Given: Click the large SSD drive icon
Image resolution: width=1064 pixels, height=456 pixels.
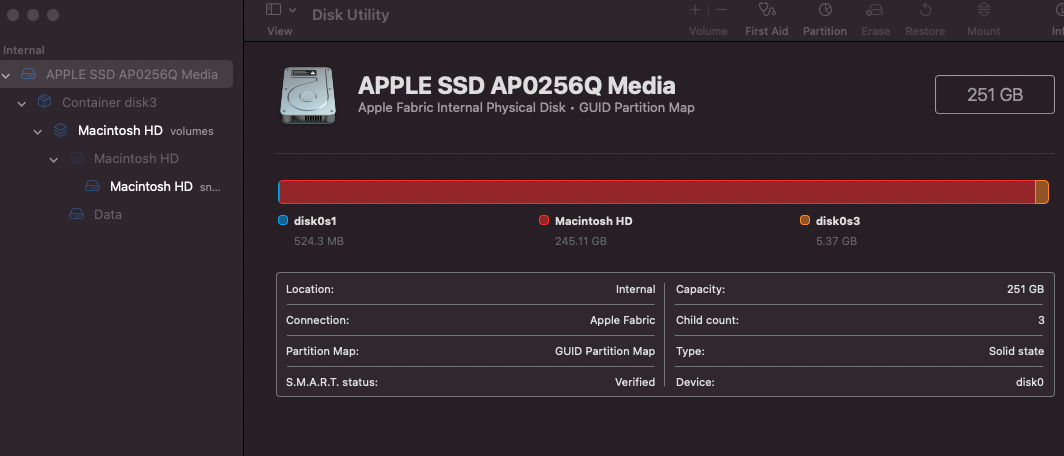Looking at the screenshot, I should tap(309, 95).
